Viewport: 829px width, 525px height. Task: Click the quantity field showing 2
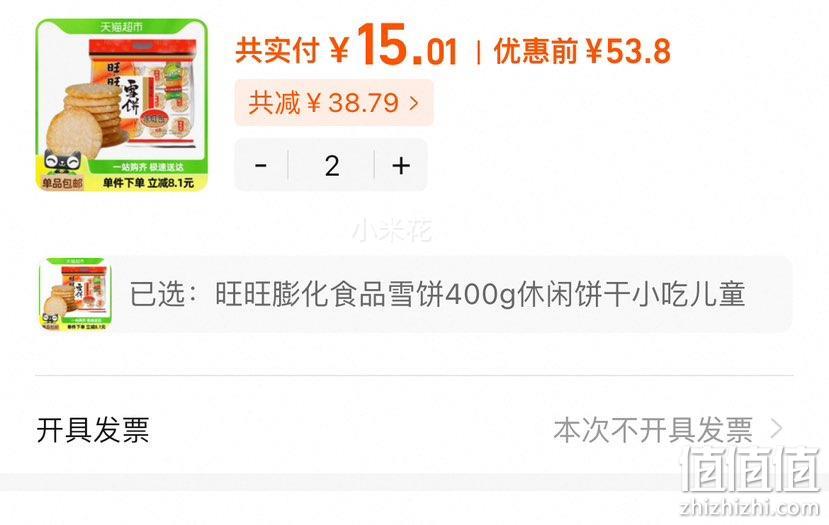point(331,165)
